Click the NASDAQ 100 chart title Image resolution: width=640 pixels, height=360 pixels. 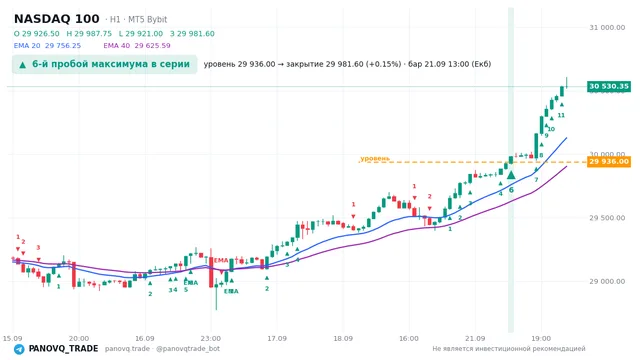(x=57, y=19)
